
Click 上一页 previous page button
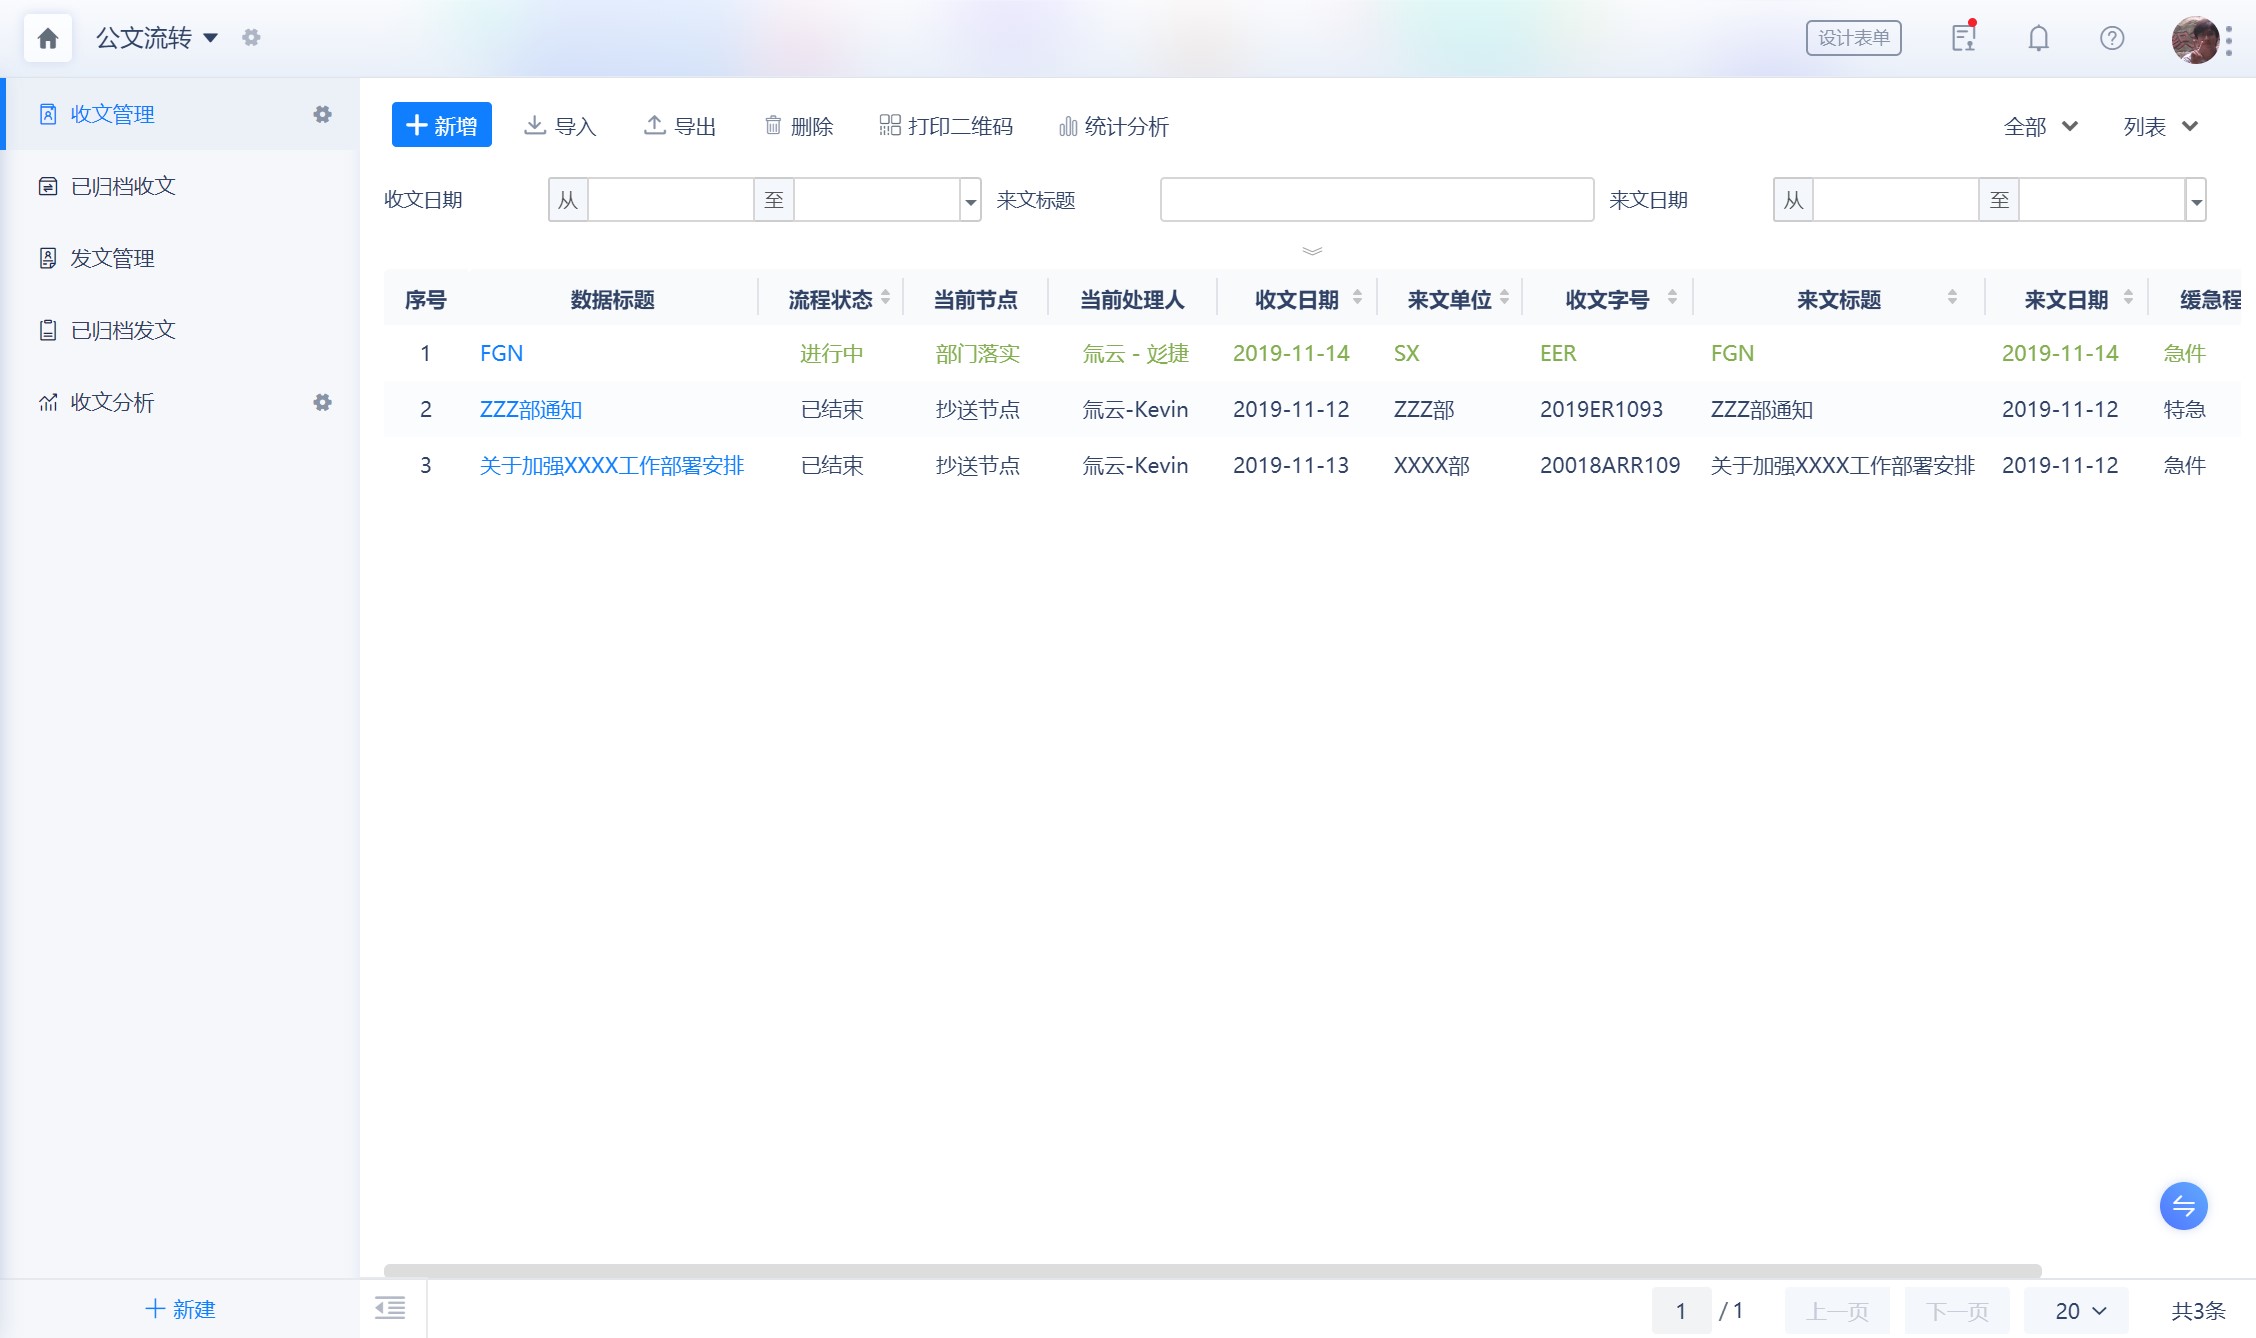tap(1837, 1310)
